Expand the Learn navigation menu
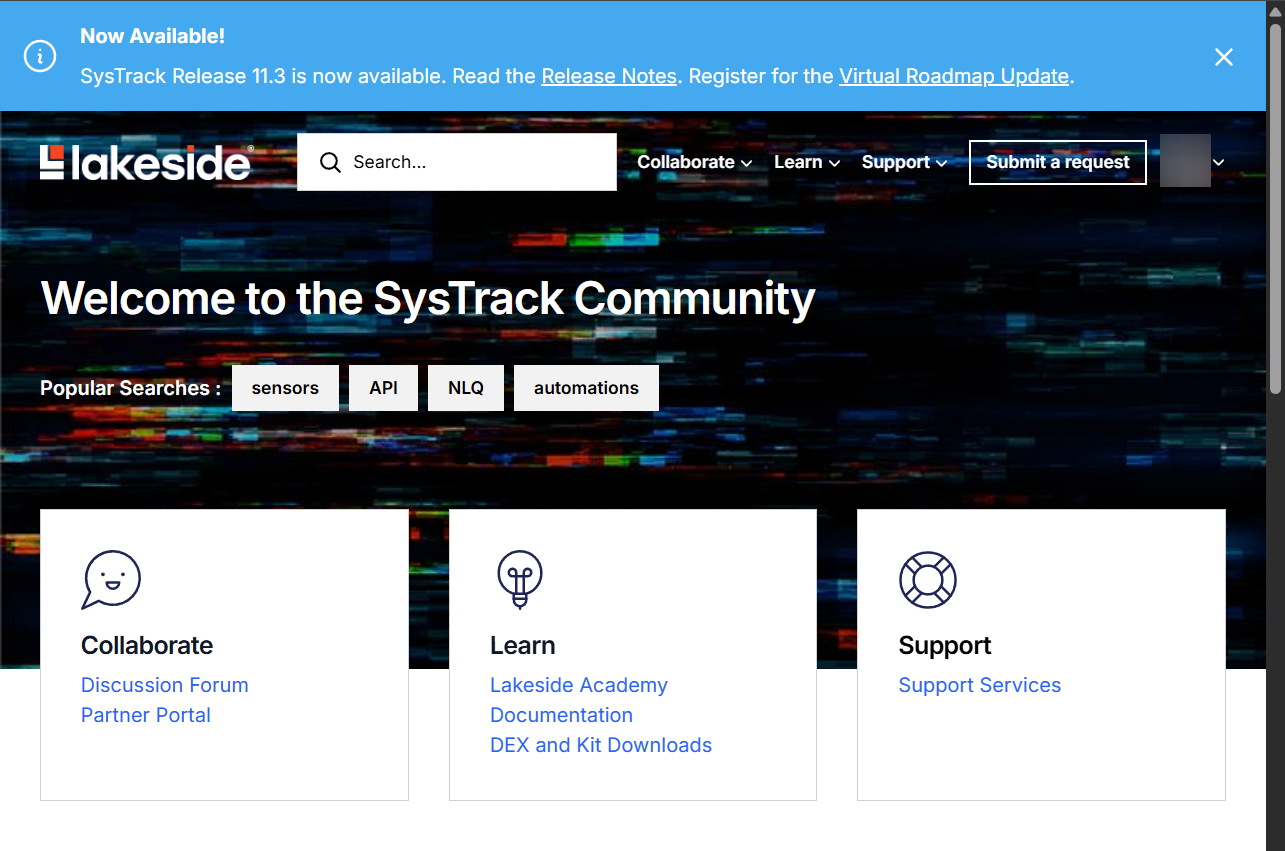The height and width of the screenshot is (851, 1285). point(807,162)
